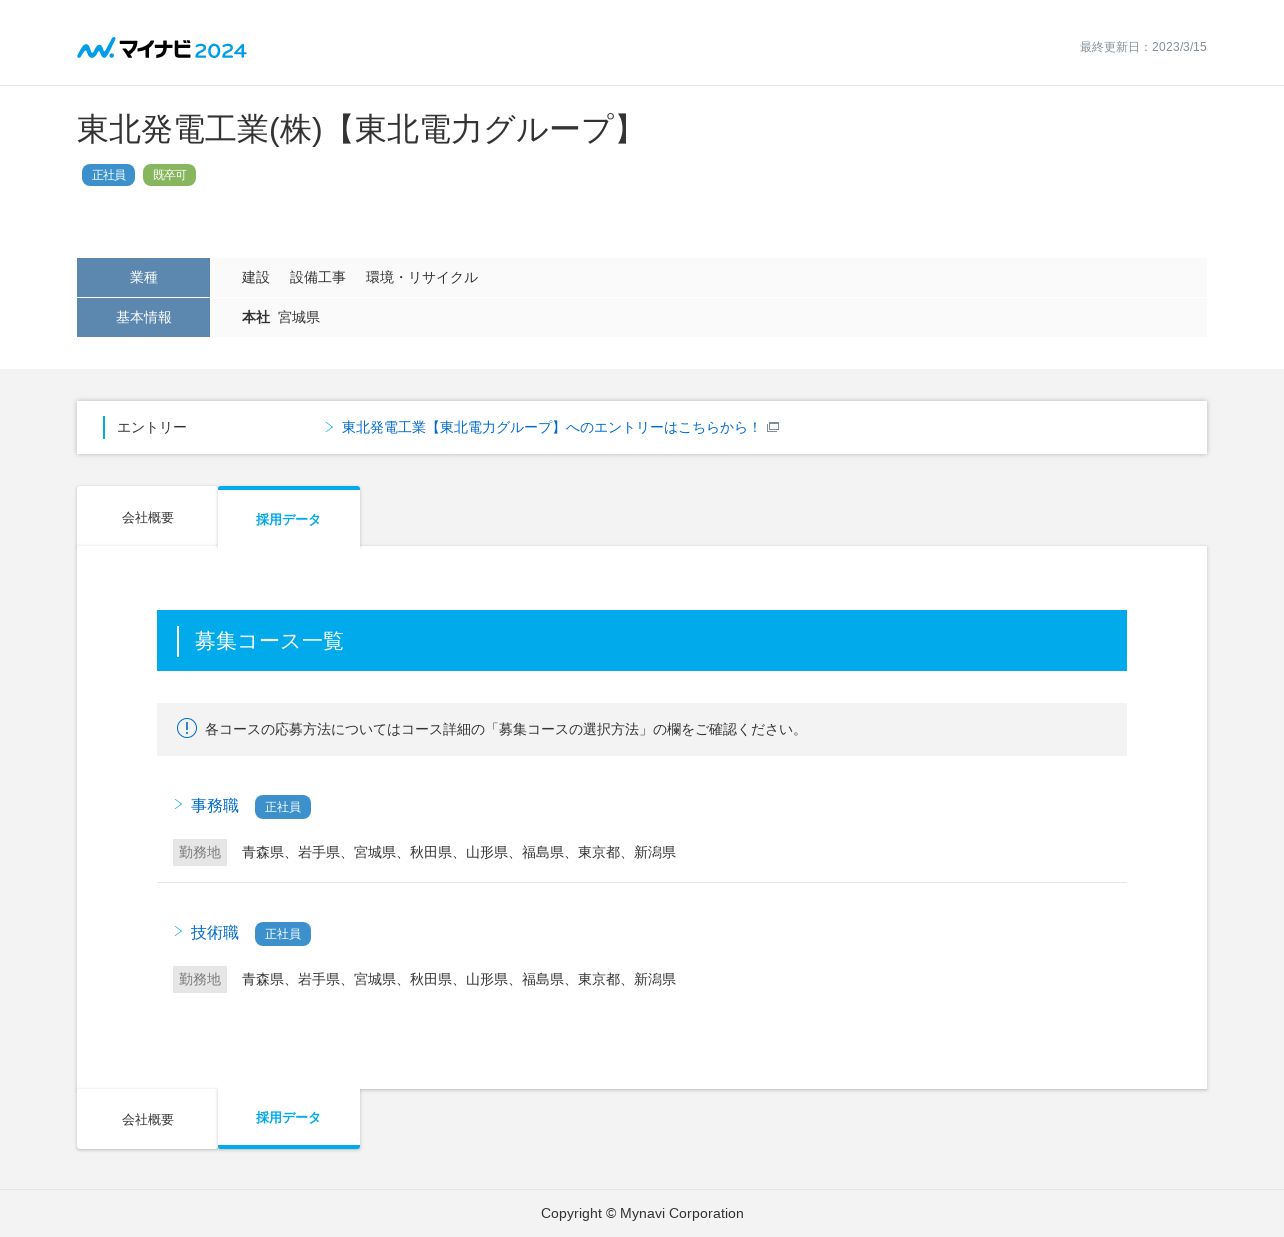The width and height of the screenshot is (1284, 1237).
Task: Click the 正社員 badge under the company name
Action: pyautogui.click(x=108, y=175)
